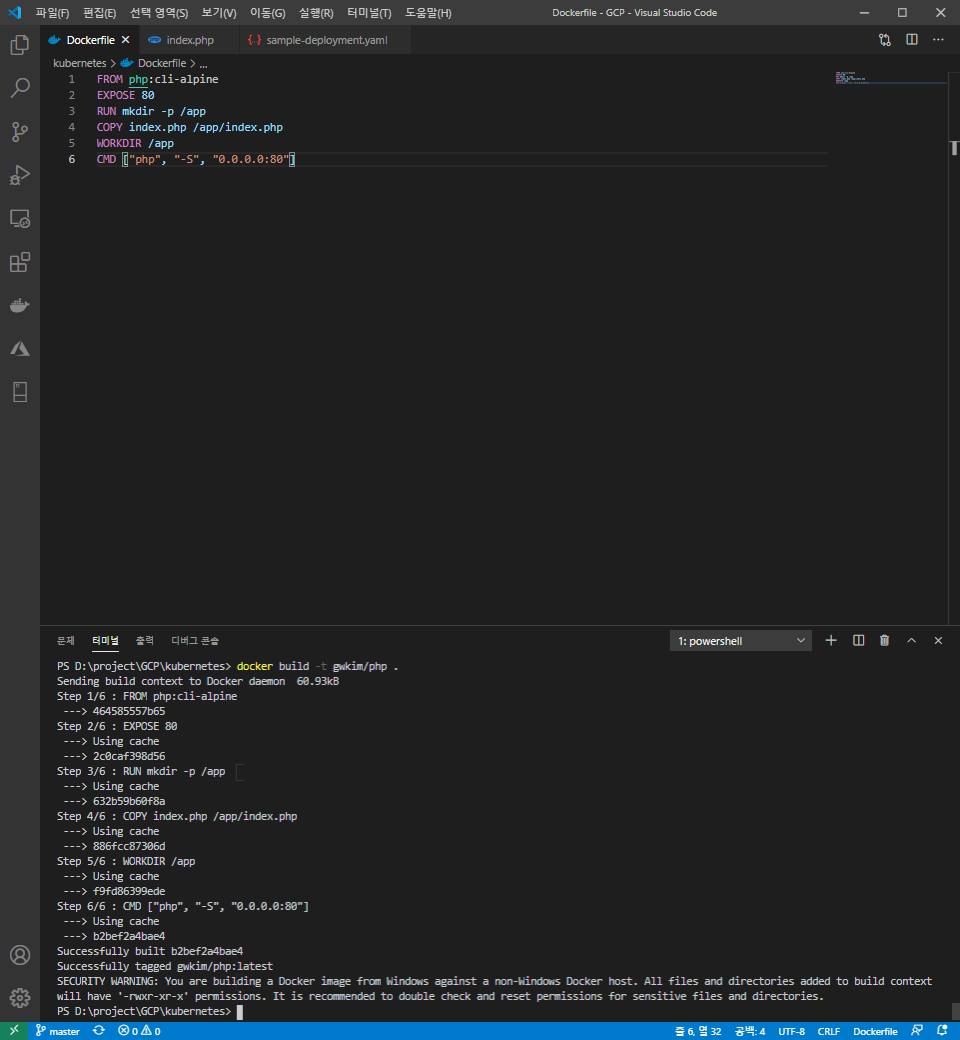Open the 터미널(T) menu
This screenshot has height=1040, width=960.
tap(369, 13)
